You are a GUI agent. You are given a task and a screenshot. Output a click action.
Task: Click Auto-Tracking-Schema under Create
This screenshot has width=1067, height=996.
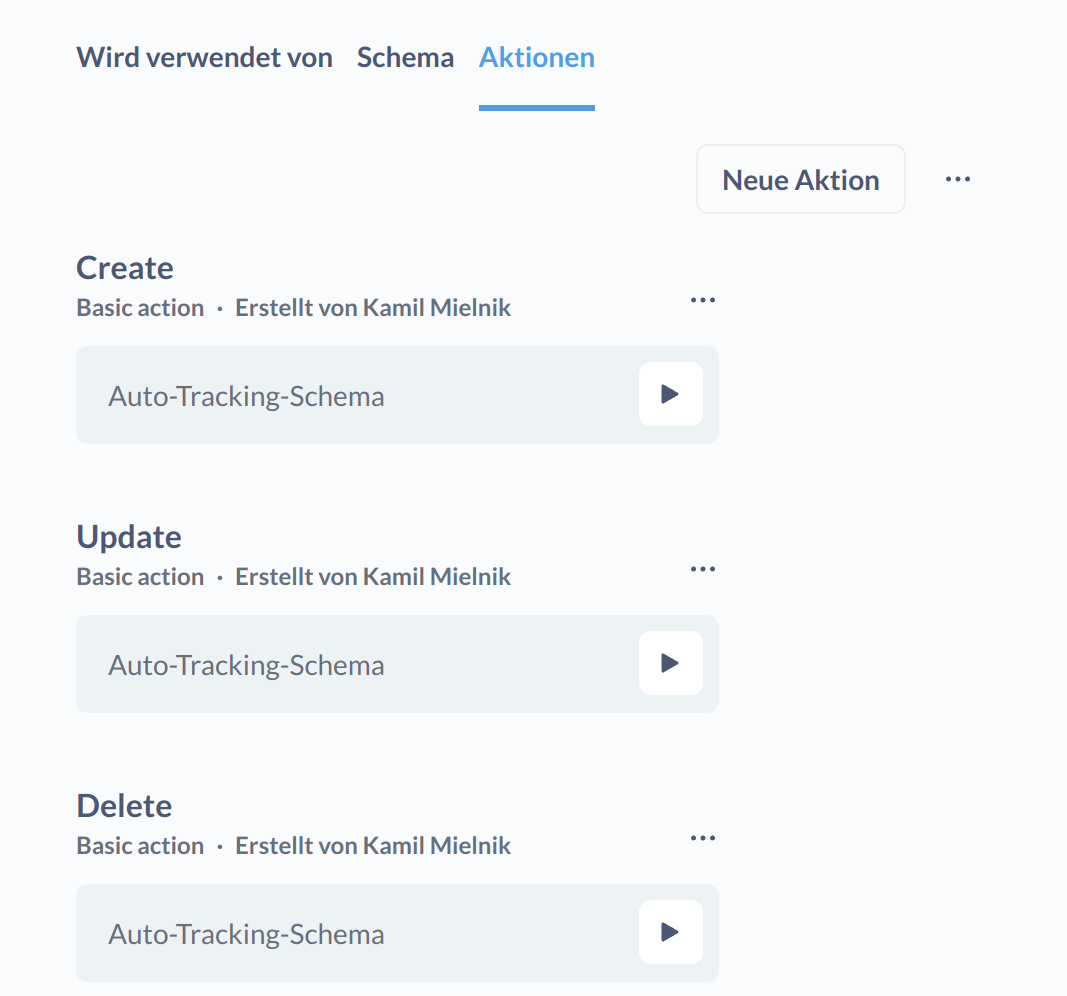(246, 396)
